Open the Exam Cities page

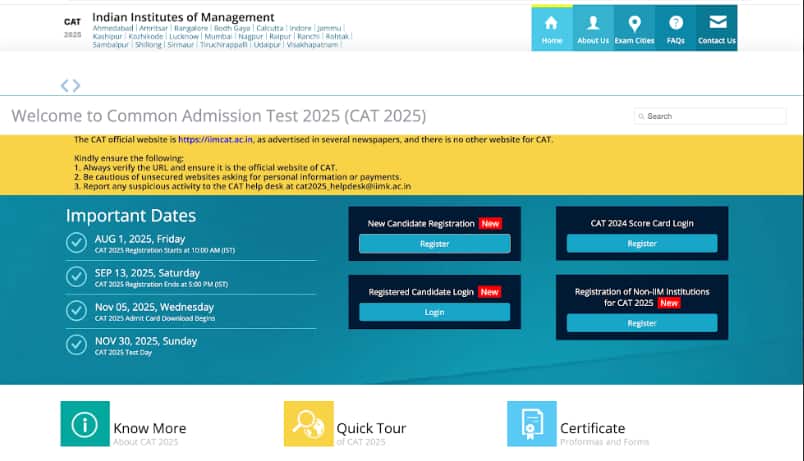click(x=634, y=28)
